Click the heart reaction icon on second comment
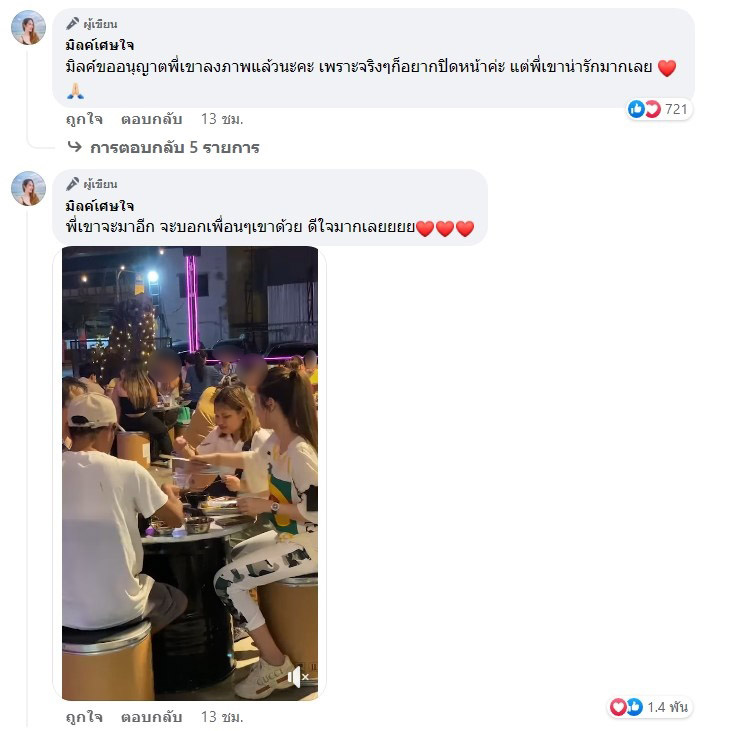The width and height of the screenshot is (733, 731). (618, 707)
